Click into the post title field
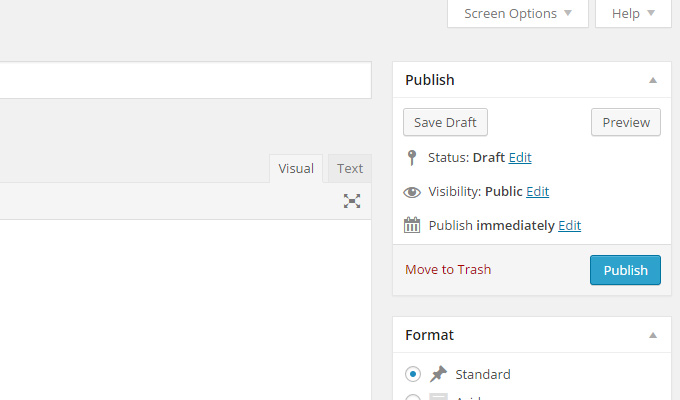This screenshot has height=400, width=680. pos(186,80)
